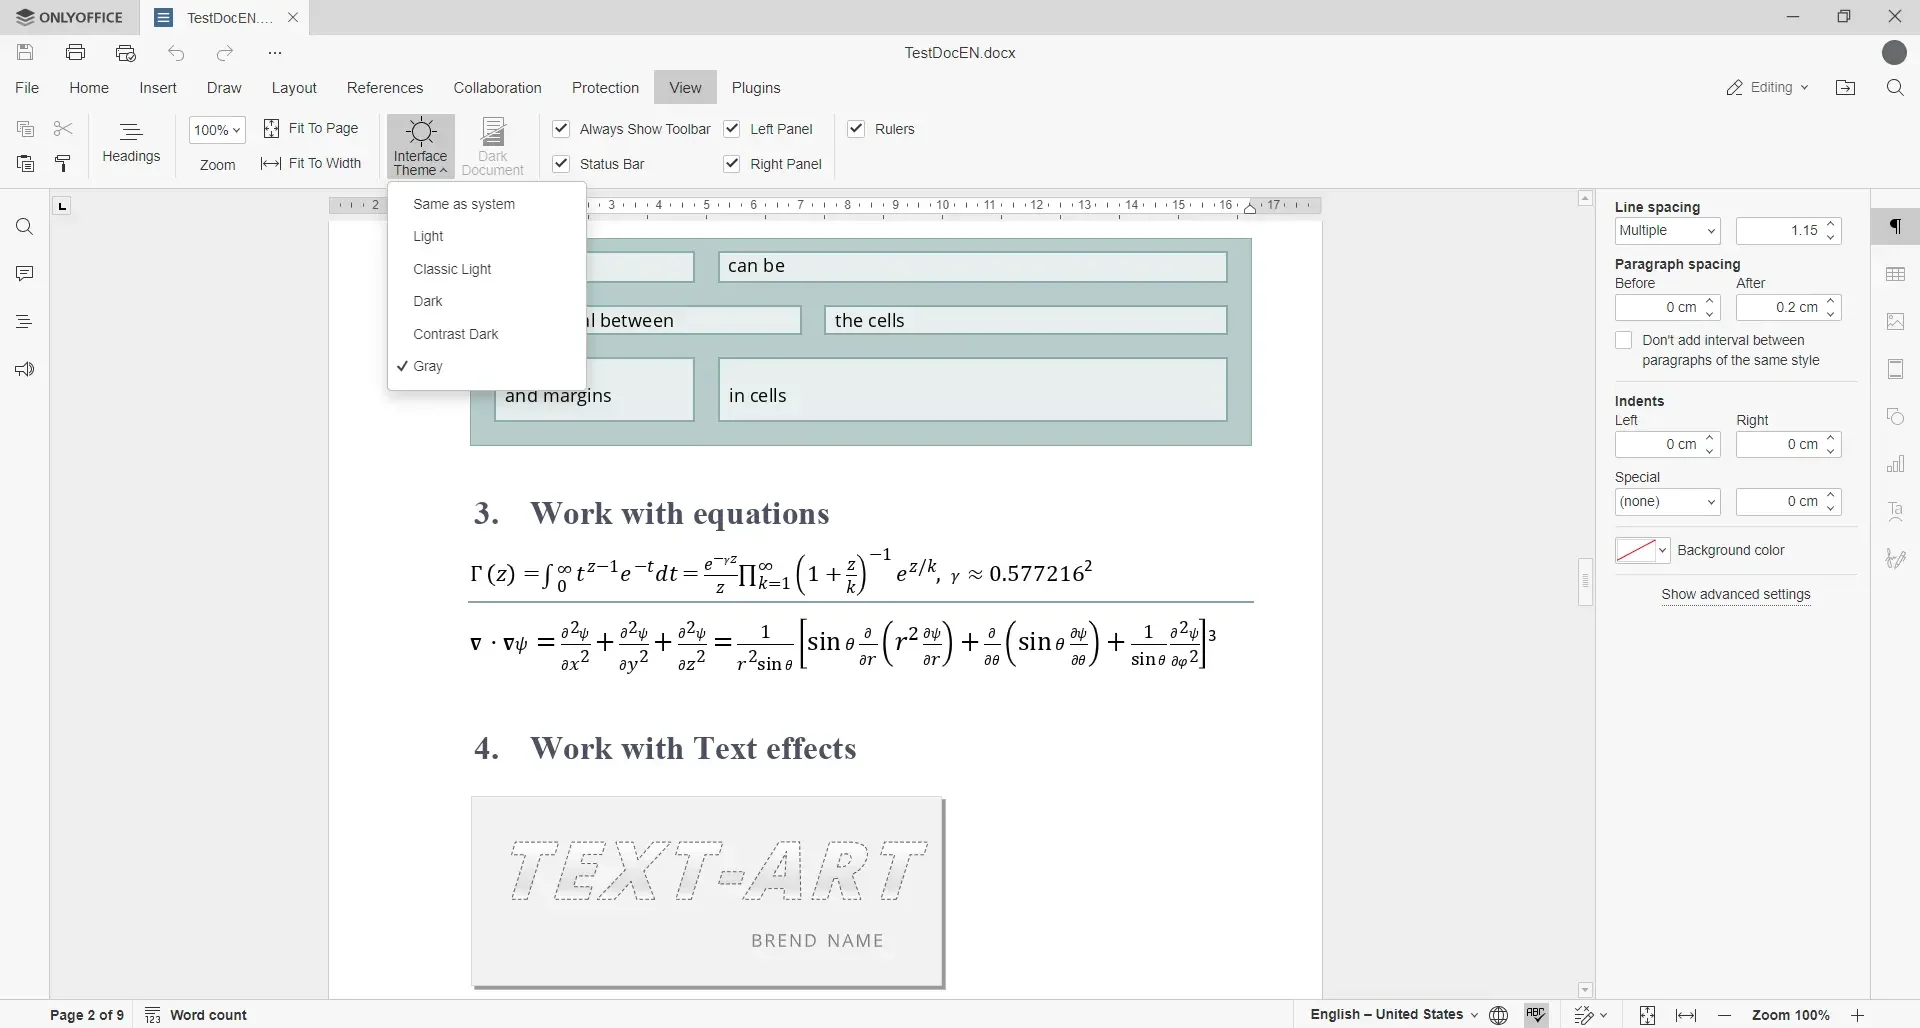Toggle spell checking in status bar
This screenshot has width=1920, height=1028.
[x=1537, y=1015]
